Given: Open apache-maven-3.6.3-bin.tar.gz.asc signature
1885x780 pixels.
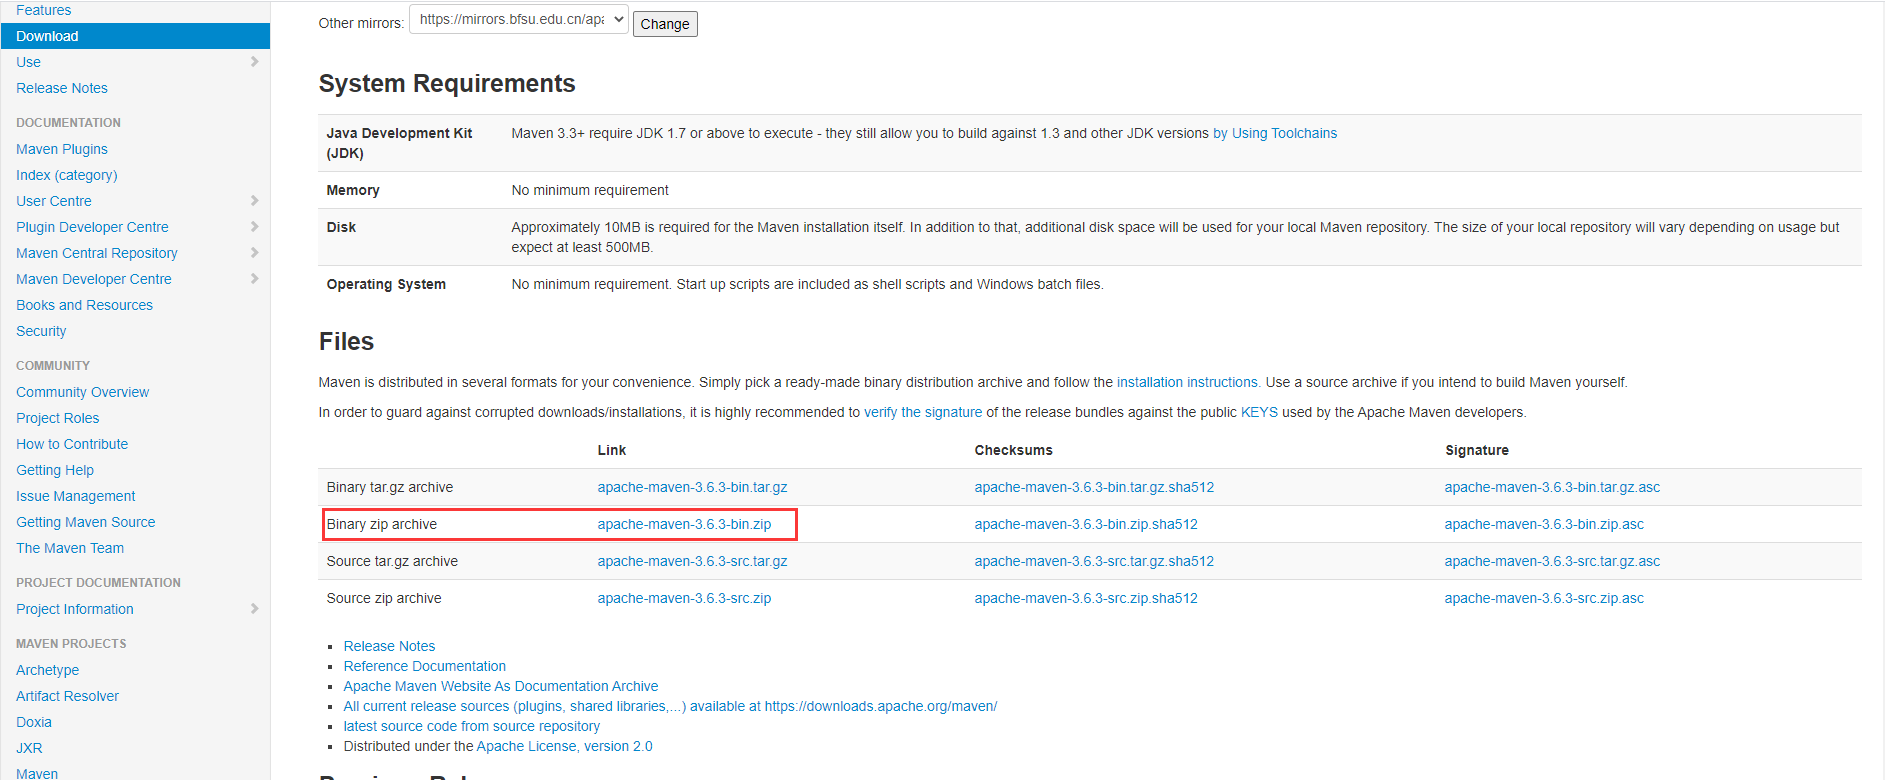Looking at the screenshot, I should tap(1552, 487).
